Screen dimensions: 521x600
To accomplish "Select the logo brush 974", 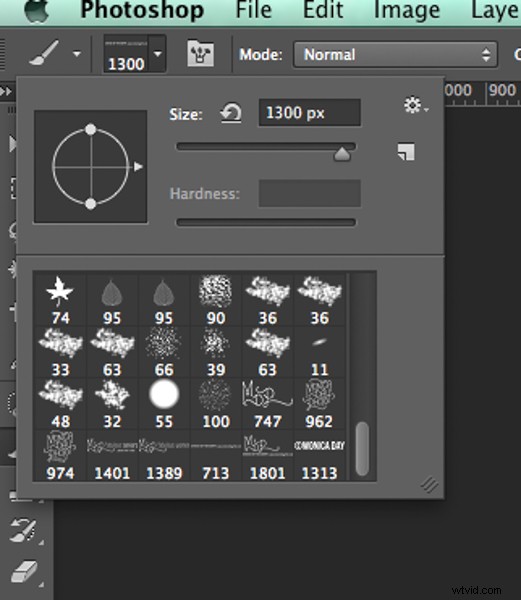I will tap(60, 455).
